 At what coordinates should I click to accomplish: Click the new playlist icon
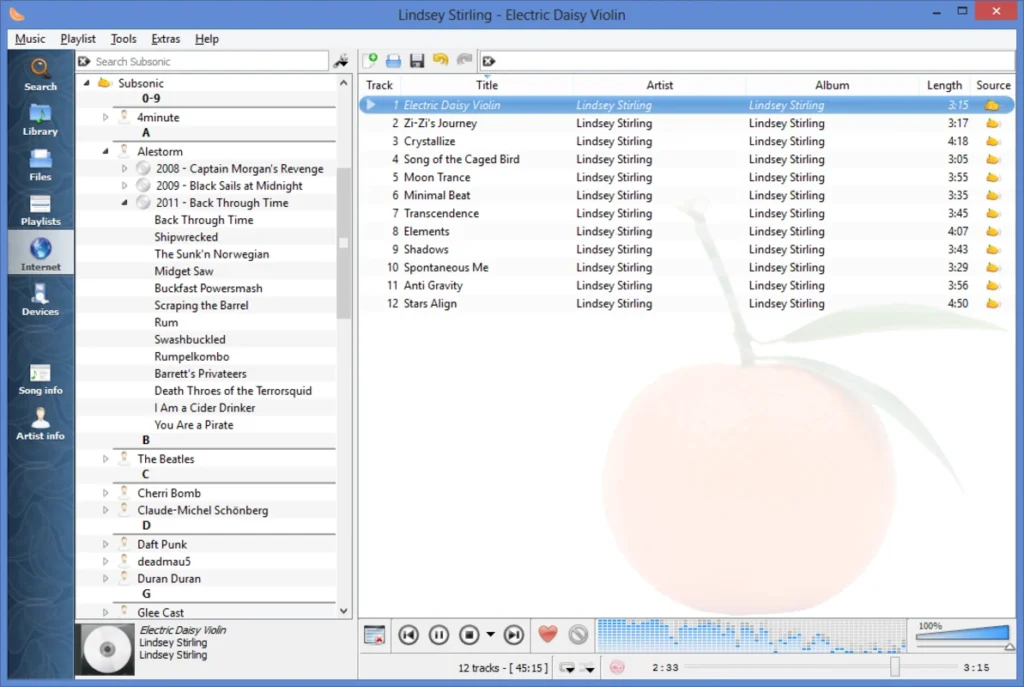(x=370, y=61)
